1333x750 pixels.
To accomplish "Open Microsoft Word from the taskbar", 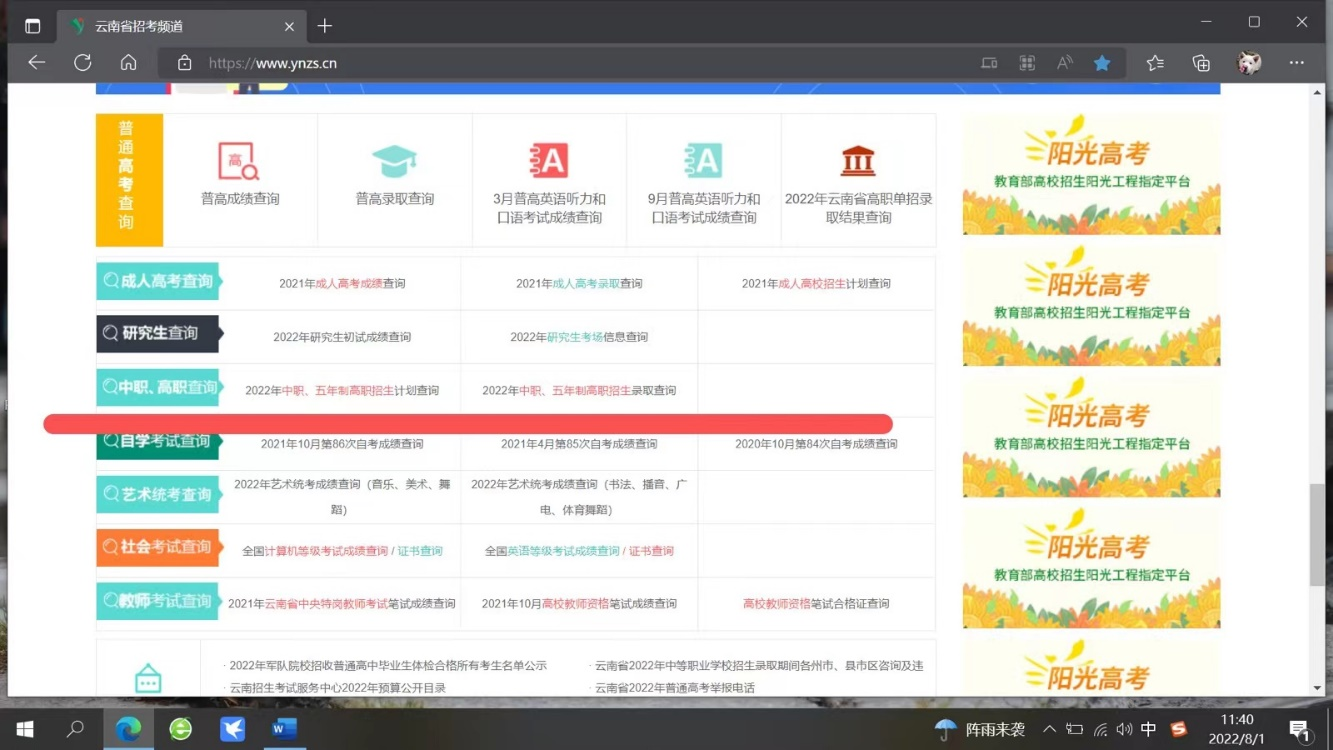I will (x=284, y=729).
